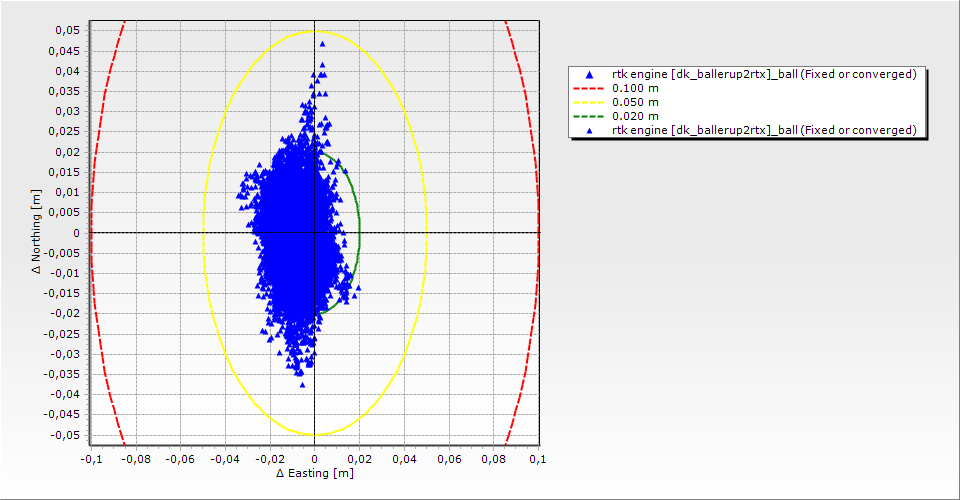Click the '-0,015' tick on the Northing axis

coord(62,293)
